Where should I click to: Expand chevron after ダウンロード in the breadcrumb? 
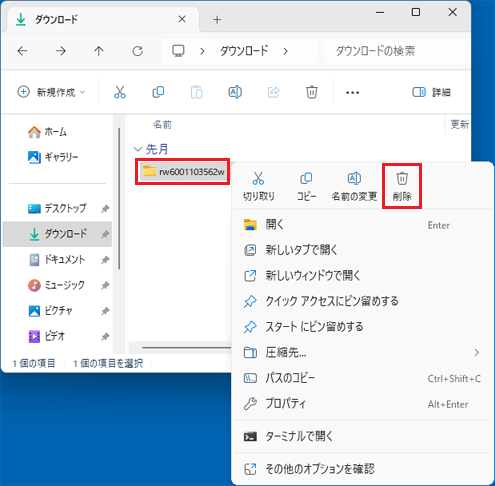(285, 51)
